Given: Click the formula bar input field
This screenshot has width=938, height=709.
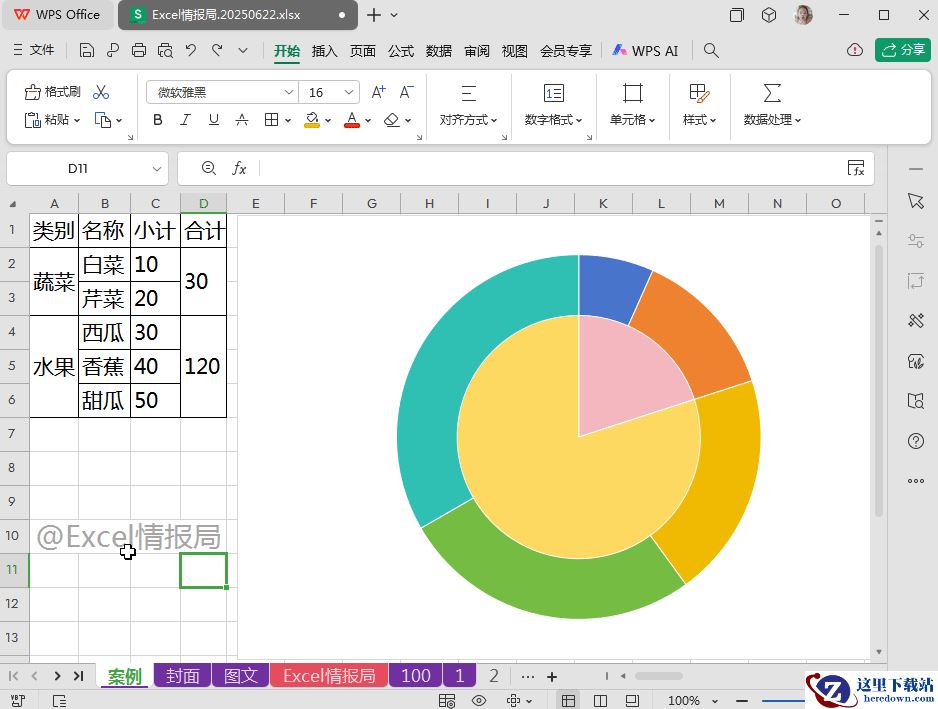Looking at the screenshot, I should pos(550,169).
